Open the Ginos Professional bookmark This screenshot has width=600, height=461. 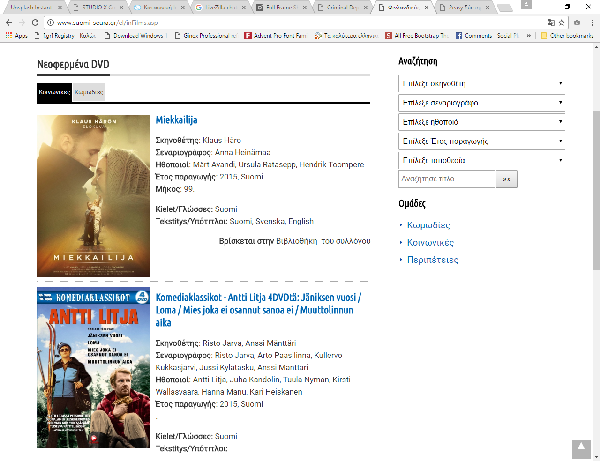point(206,36)
